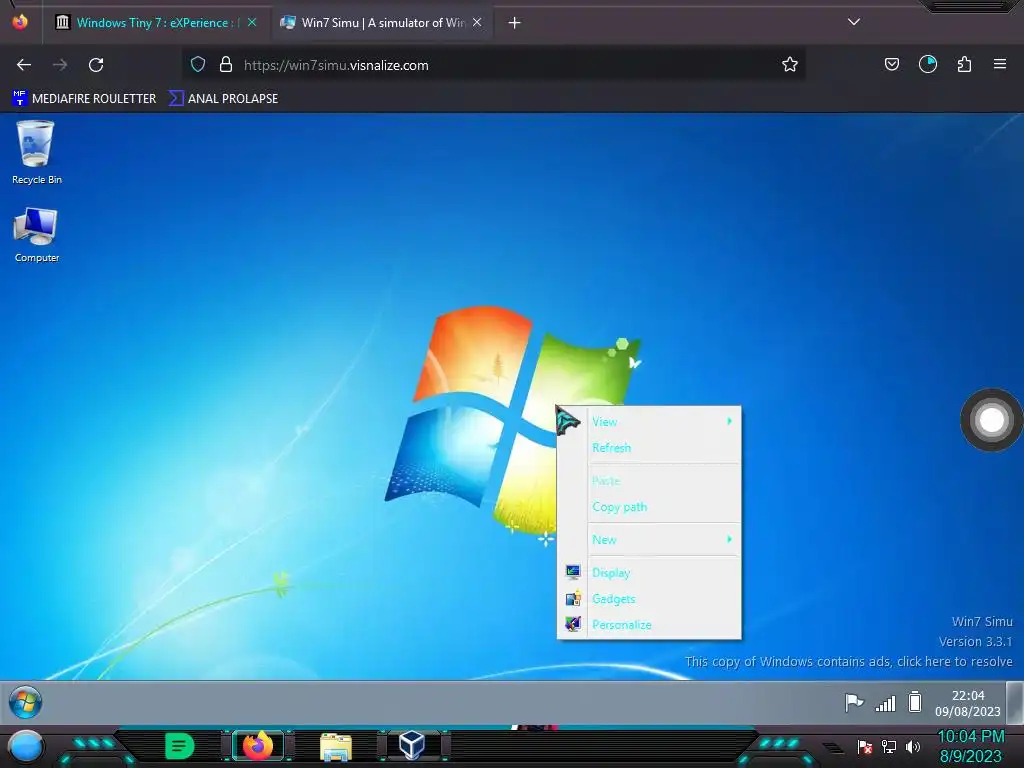Image resolution: width=1024 pixels, height=768 pixels.
Task: Click the floating round assistive button
Action: point(991,420)
